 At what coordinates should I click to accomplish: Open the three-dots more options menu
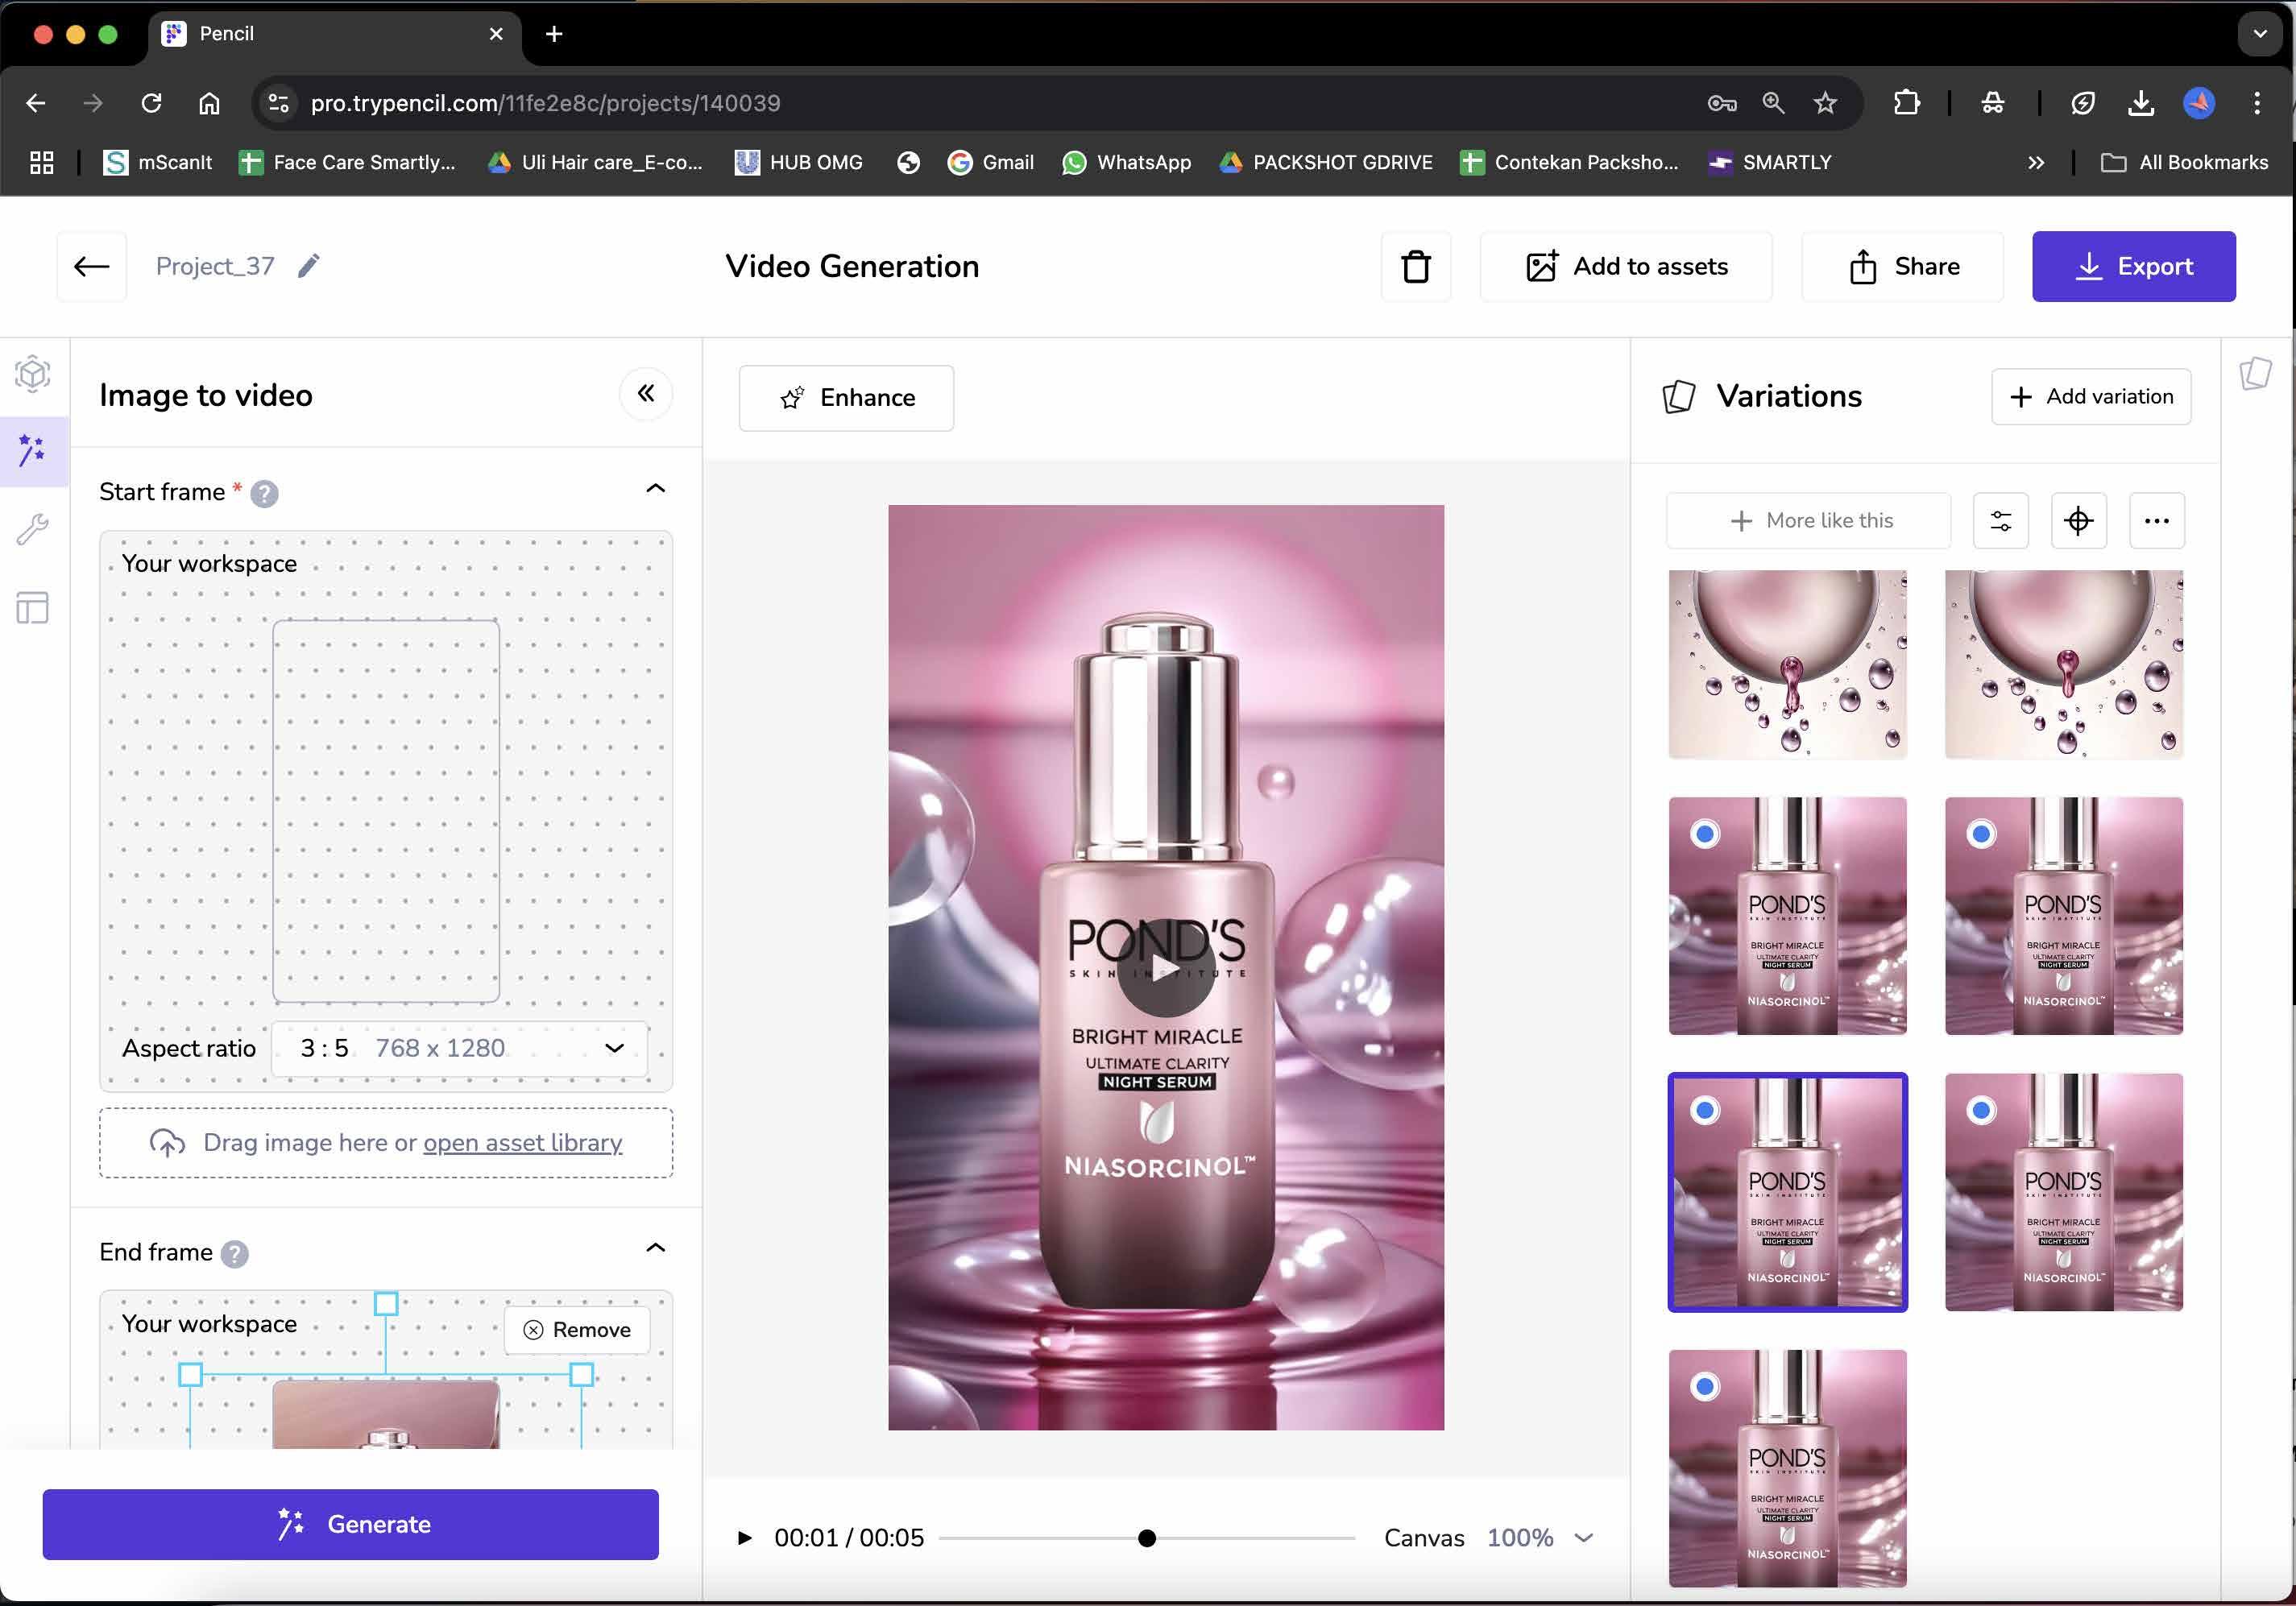click(x=2156, y=520)
